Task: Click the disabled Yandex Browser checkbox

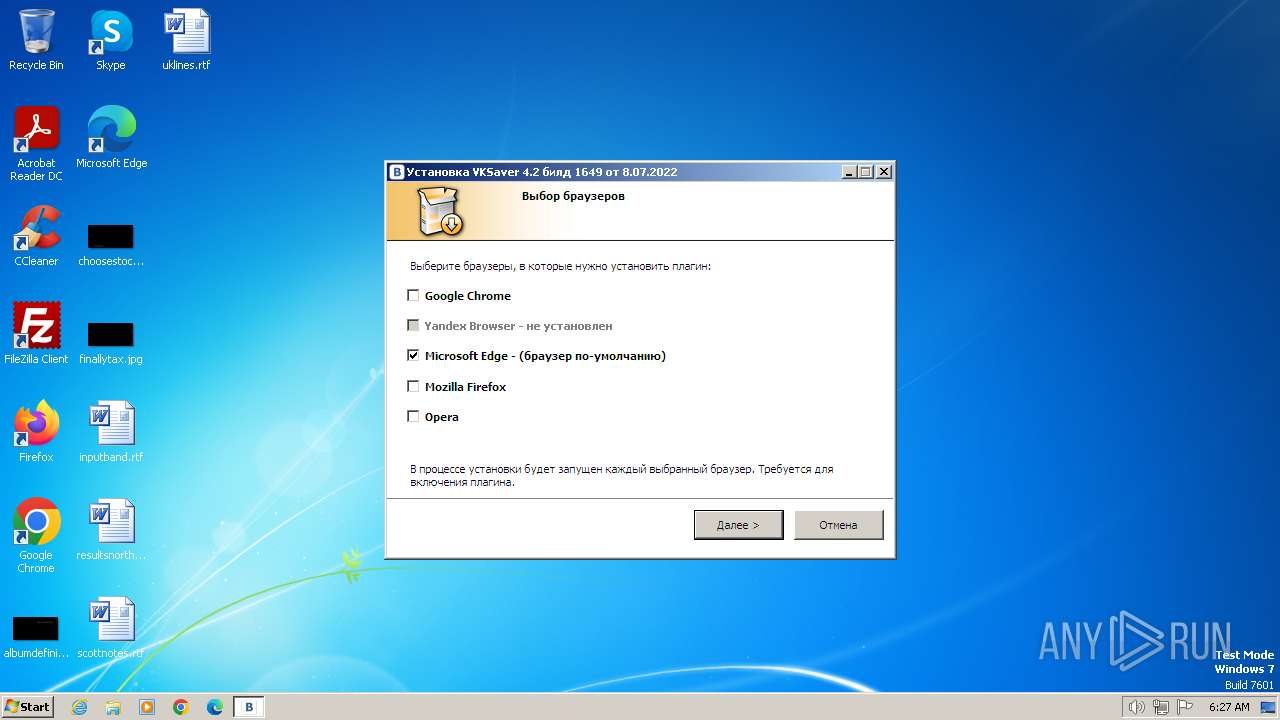Action: point(413,325)
